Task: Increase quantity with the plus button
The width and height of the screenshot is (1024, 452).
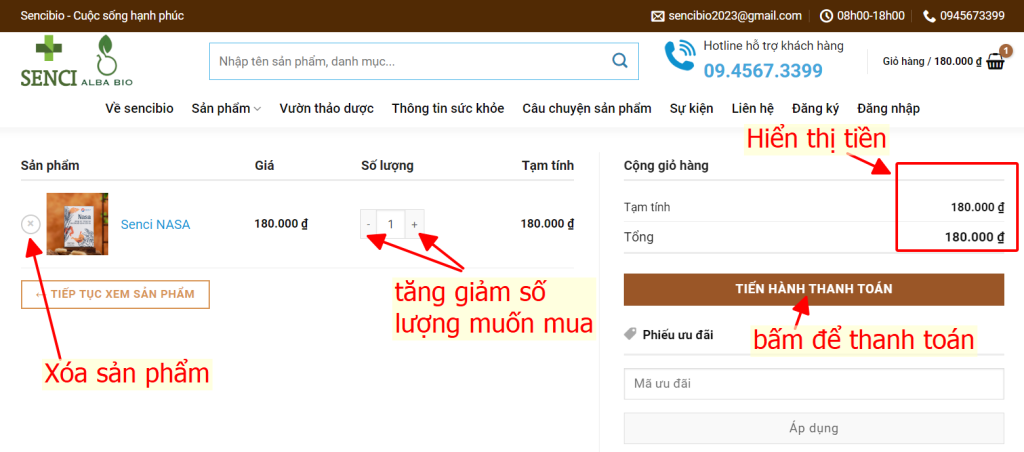Action: tap(414, 224)
